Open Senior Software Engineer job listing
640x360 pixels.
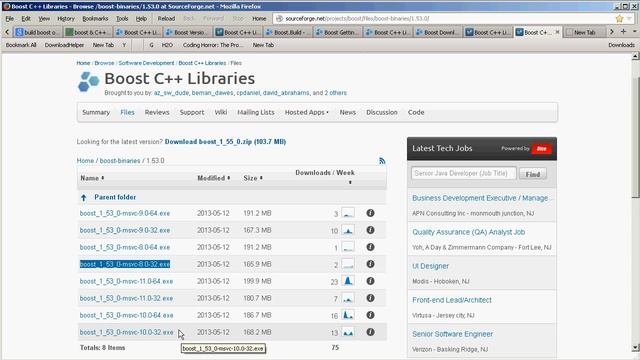point(452,334)
